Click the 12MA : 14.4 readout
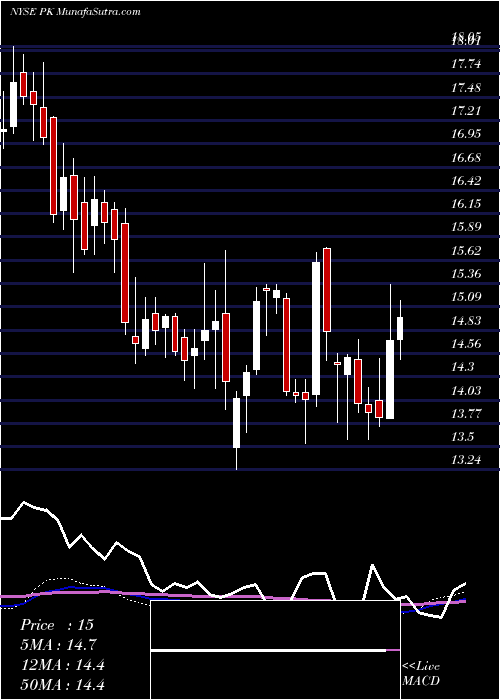The height and width of the screenshot is (700, 500). (x=62, y=665)
